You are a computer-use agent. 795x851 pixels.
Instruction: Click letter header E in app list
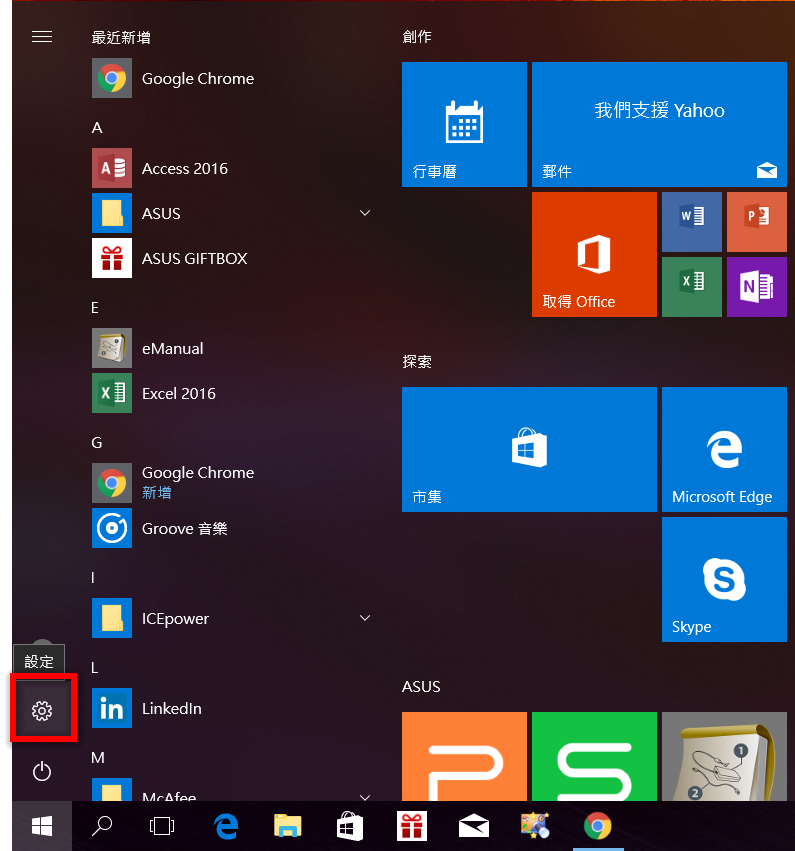pyautogui.click(x=95, y=308)
